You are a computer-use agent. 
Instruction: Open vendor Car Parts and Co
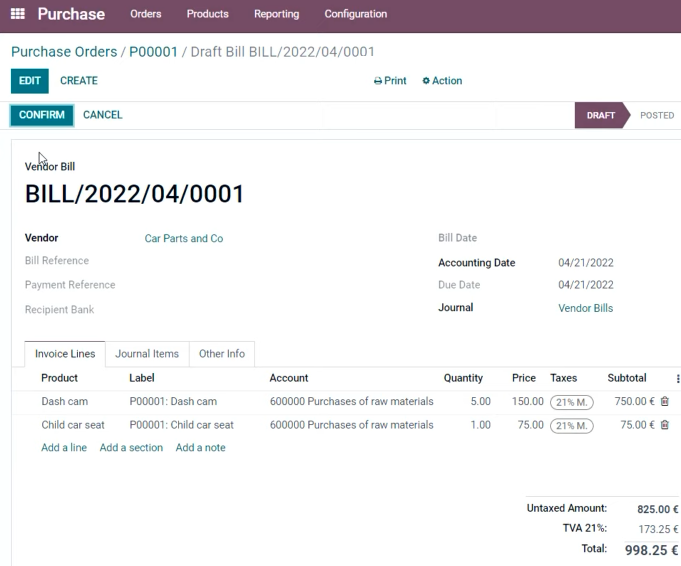pyautogui.click(x=184, y=238)
